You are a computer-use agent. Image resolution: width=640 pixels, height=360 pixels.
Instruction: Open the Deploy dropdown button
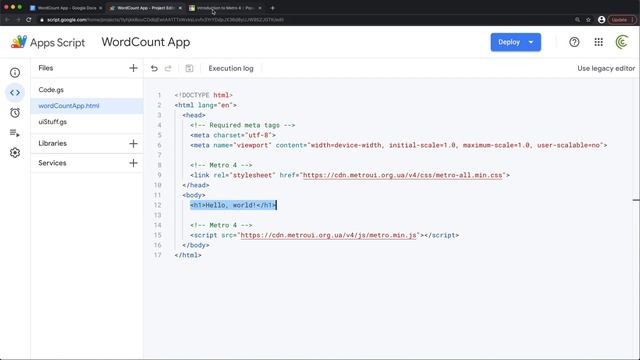coord(516,42)
